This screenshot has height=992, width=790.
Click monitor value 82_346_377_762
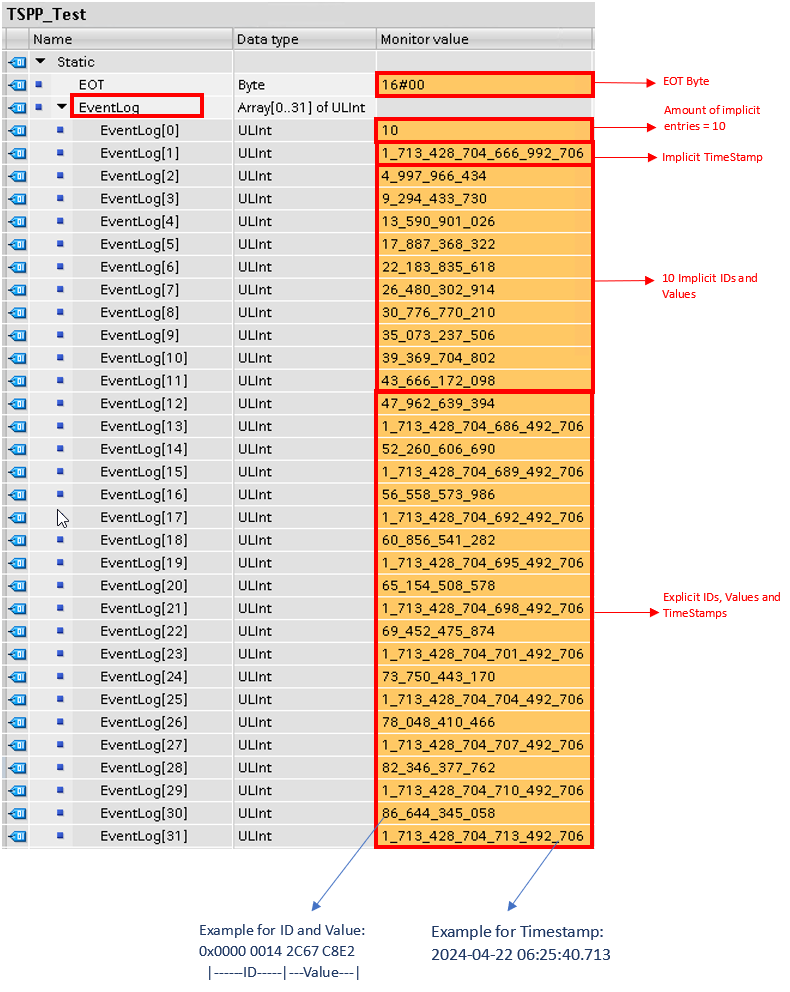[484, 768]
